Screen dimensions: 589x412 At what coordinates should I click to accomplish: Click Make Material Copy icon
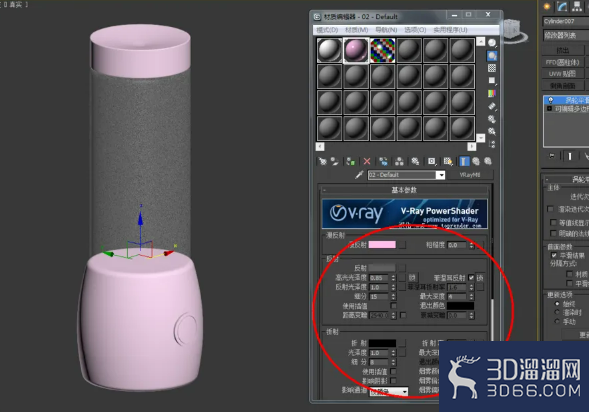pyautogui.click(x=384, y=161)
